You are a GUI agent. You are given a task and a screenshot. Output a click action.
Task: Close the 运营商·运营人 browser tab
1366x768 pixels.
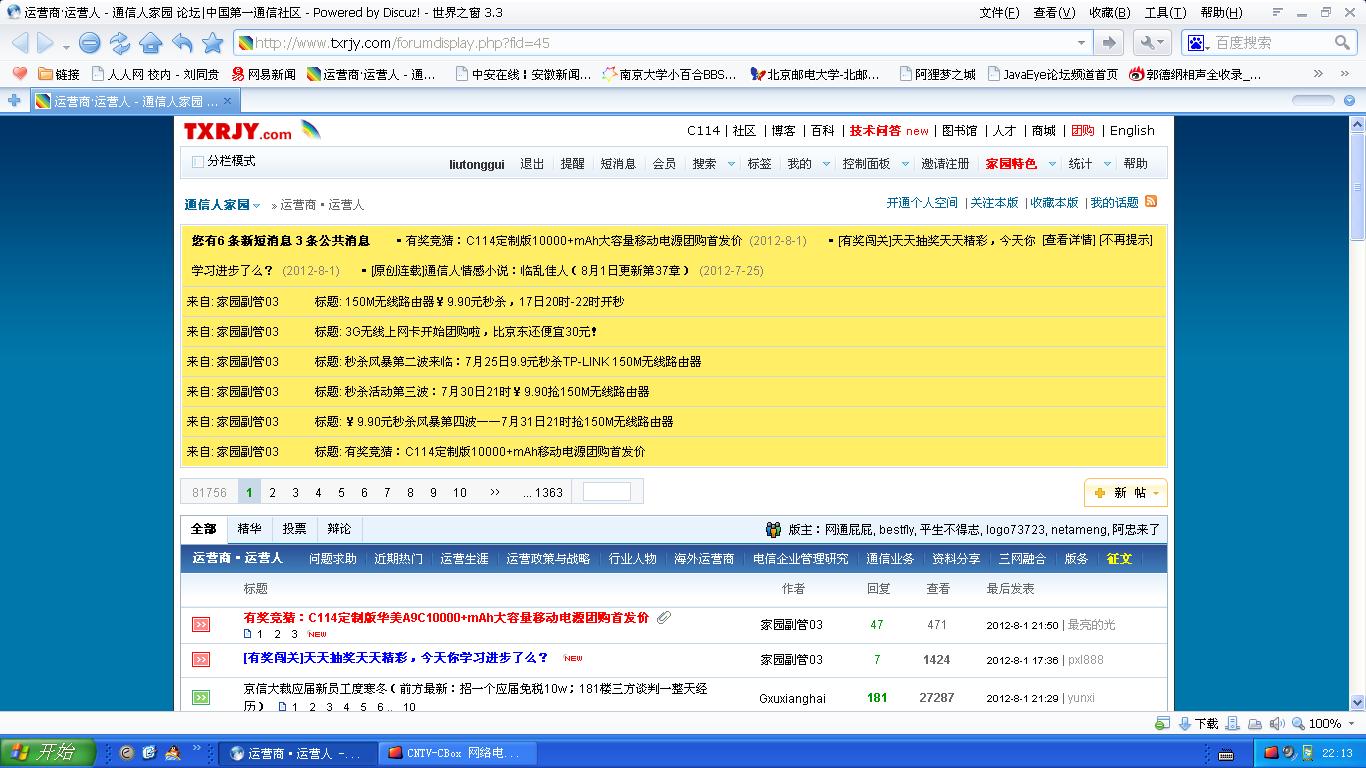click(x=227, y=101)
